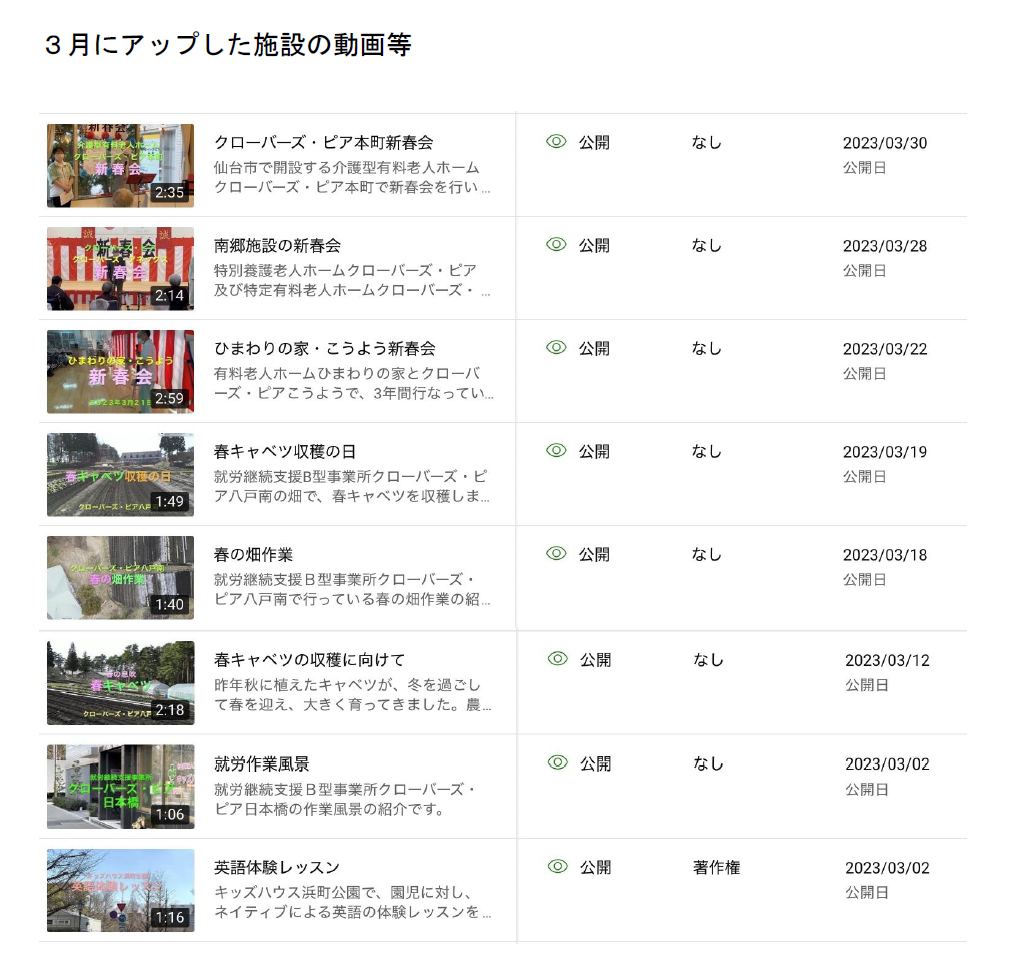Click the eye icon for 就労作業風景

(x=557, y=763)
